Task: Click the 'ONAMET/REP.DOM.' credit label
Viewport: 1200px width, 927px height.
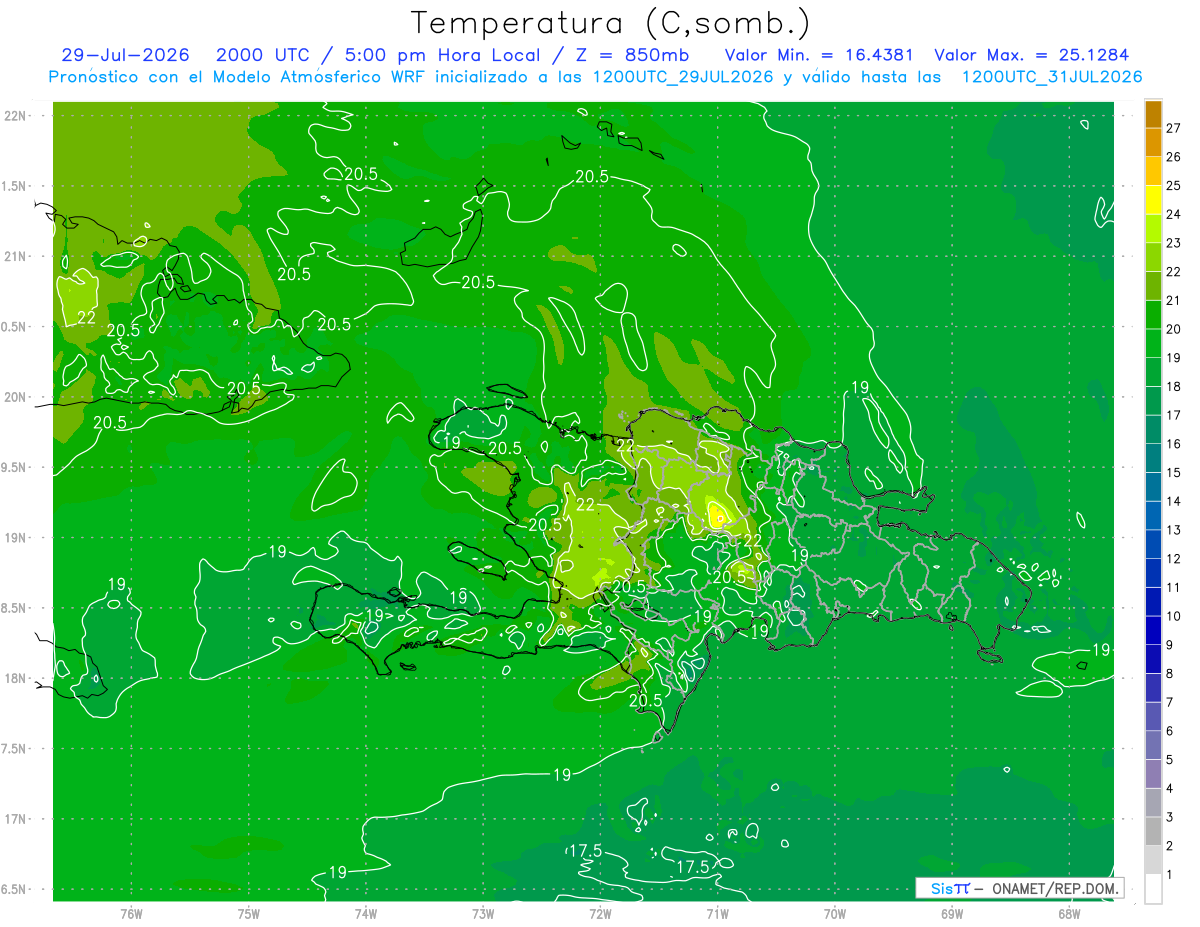Action: 1055,888
